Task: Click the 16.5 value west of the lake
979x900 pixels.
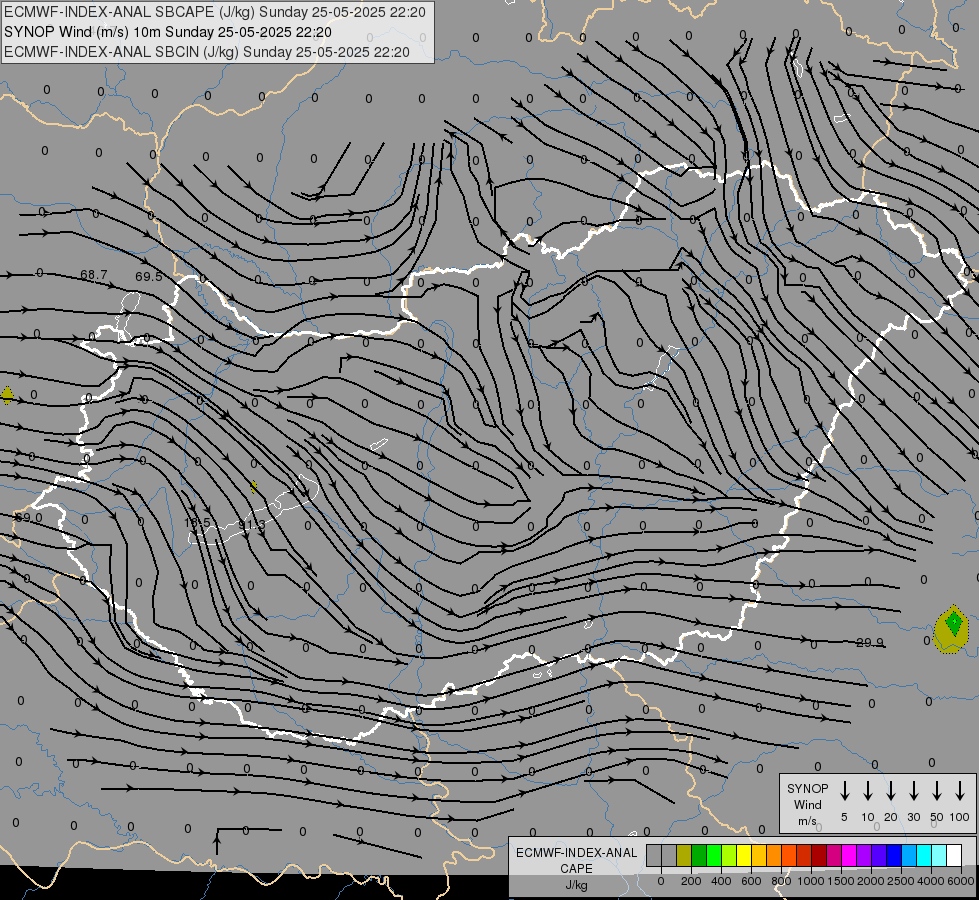Action: click(197, 523)
